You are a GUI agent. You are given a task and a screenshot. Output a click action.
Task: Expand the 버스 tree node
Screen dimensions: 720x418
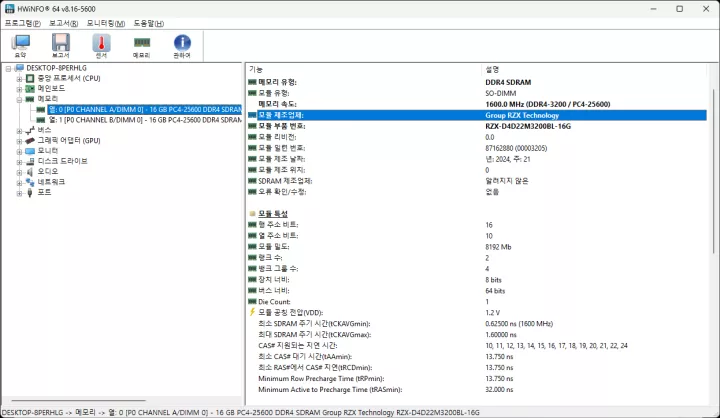(x=19, y=130)
